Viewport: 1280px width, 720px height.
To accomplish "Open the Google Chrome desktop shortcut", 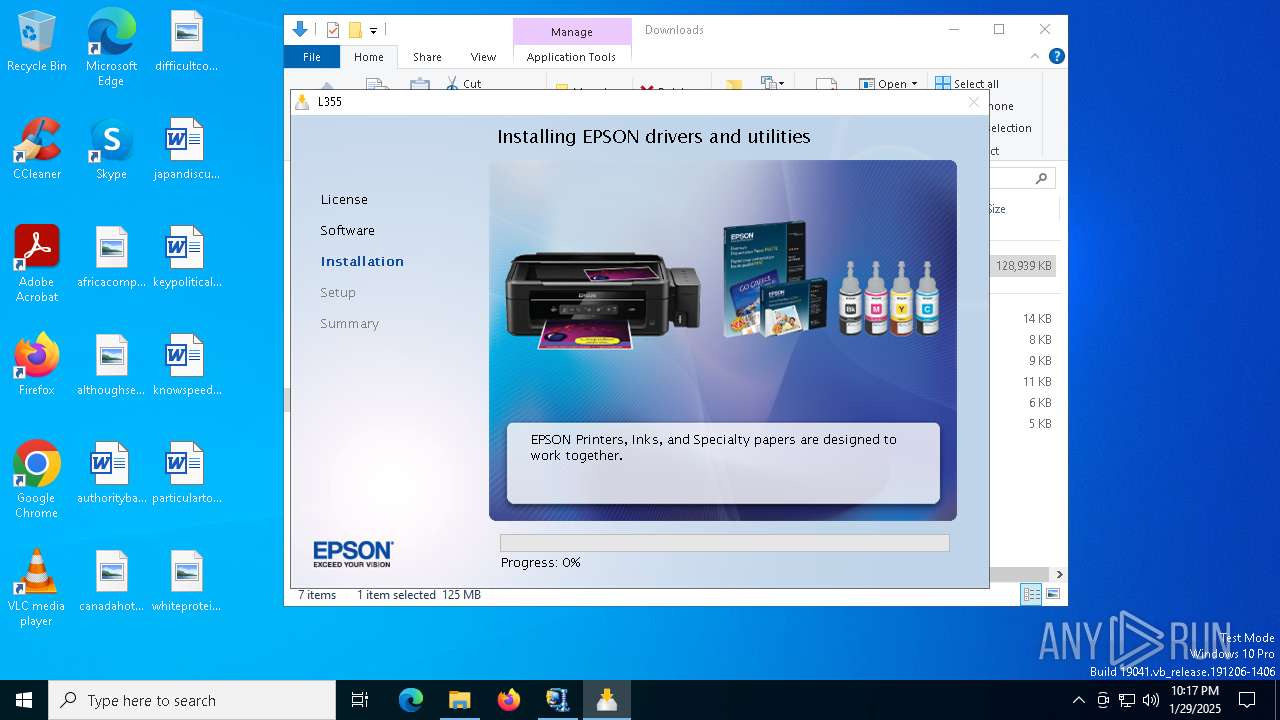I will point(37,480).
